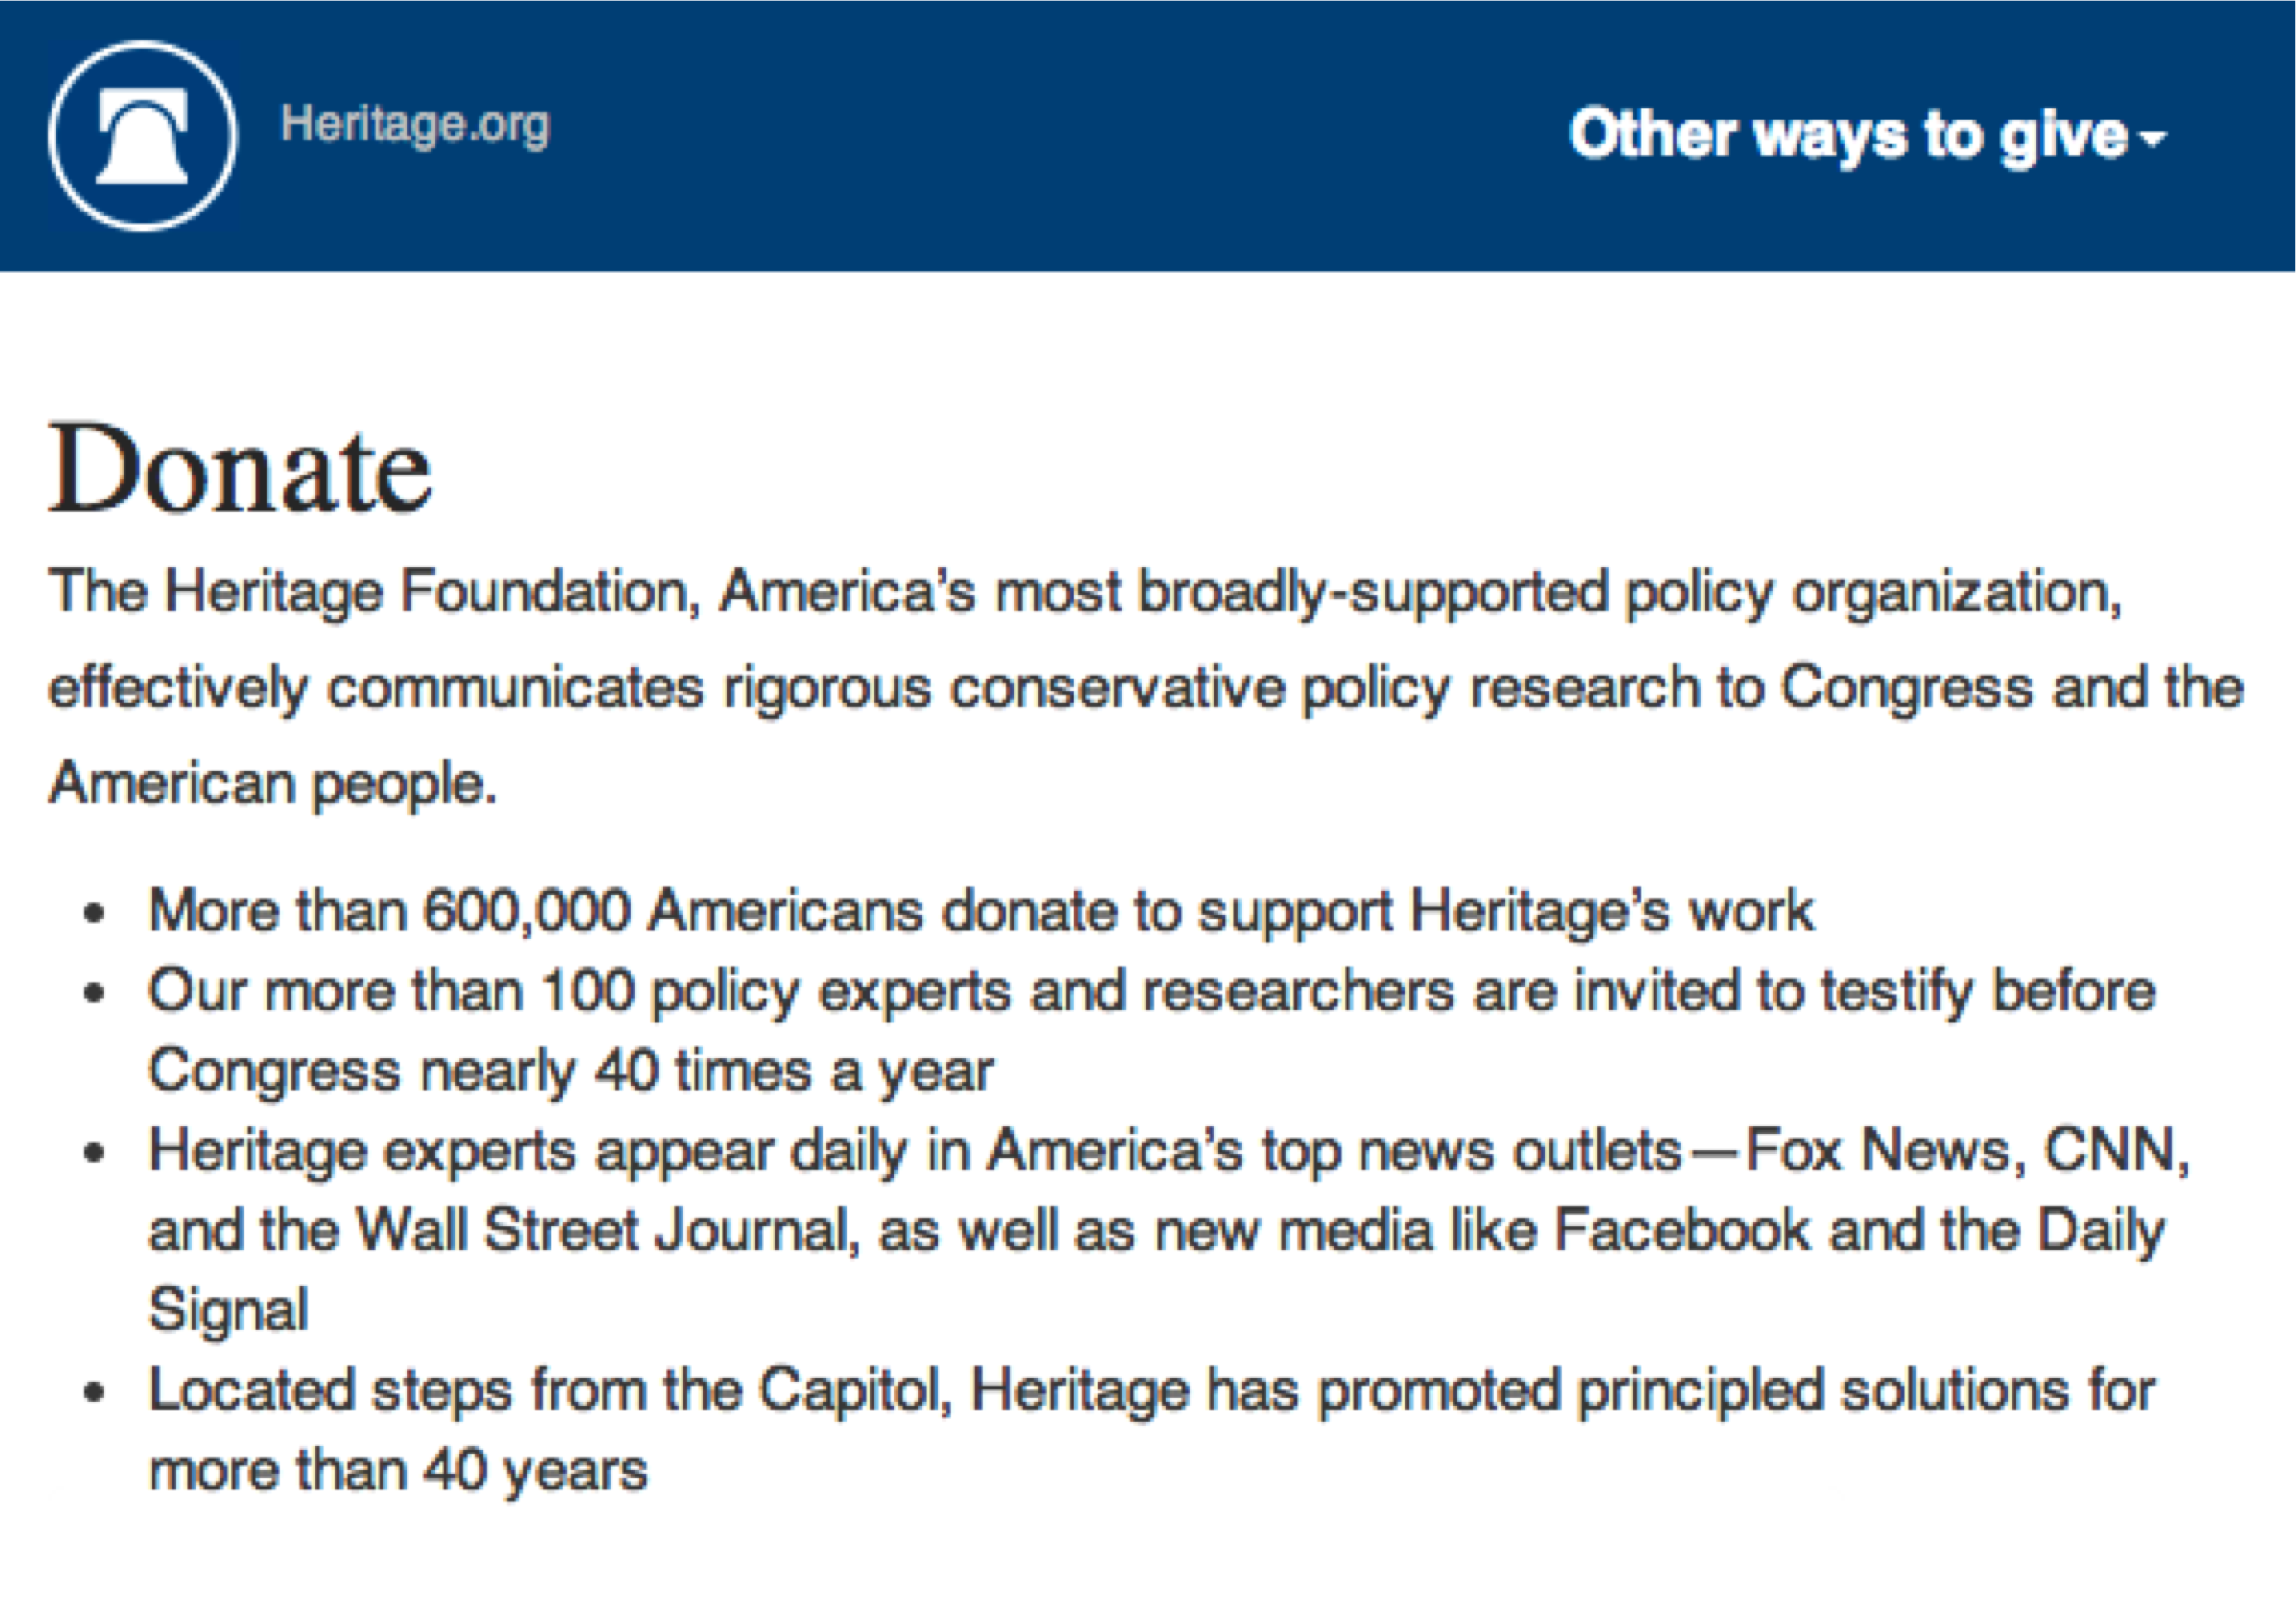
Task: Click the Heritage Foundation bell logo
Action: pyautogui.click(x=143, y=136)
